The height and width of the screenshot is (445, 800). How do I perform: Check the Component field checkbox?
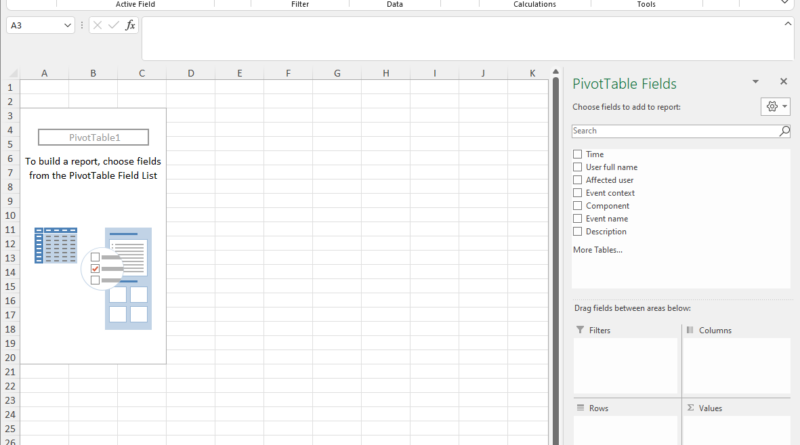coord(578,206)
